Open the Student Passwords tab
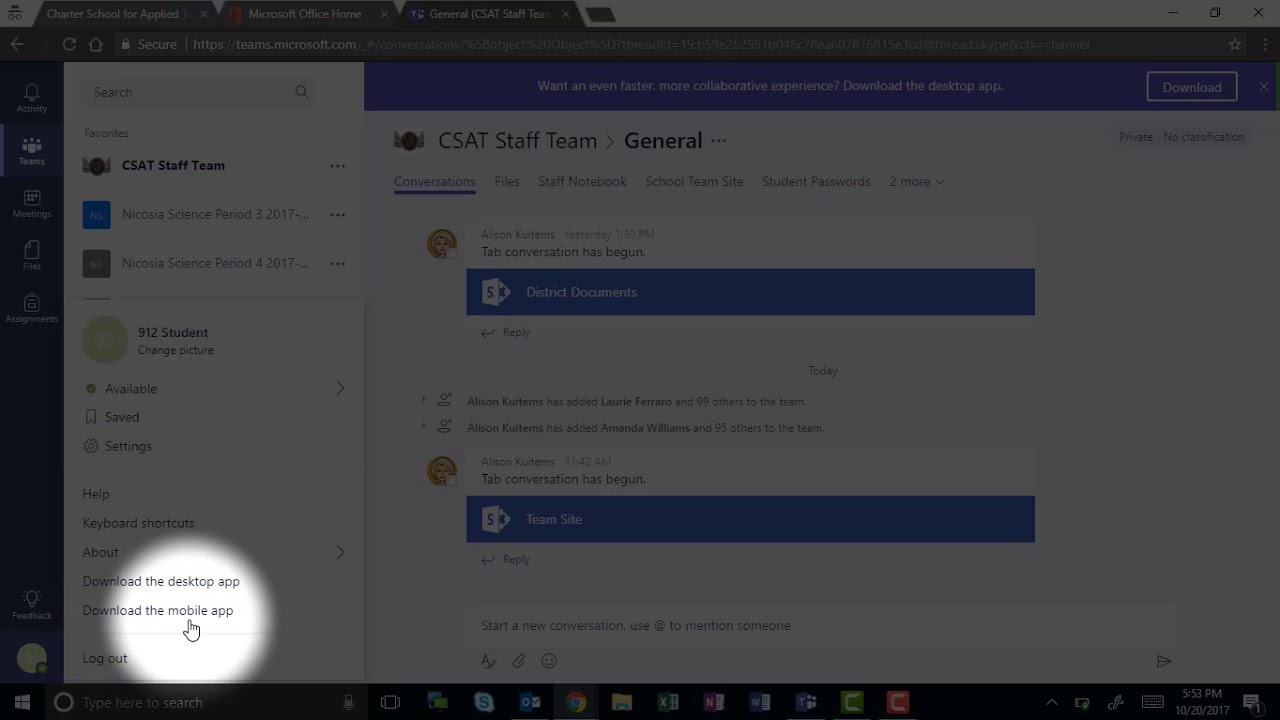This screenshot has width=1280, height=720. [816, 182]
